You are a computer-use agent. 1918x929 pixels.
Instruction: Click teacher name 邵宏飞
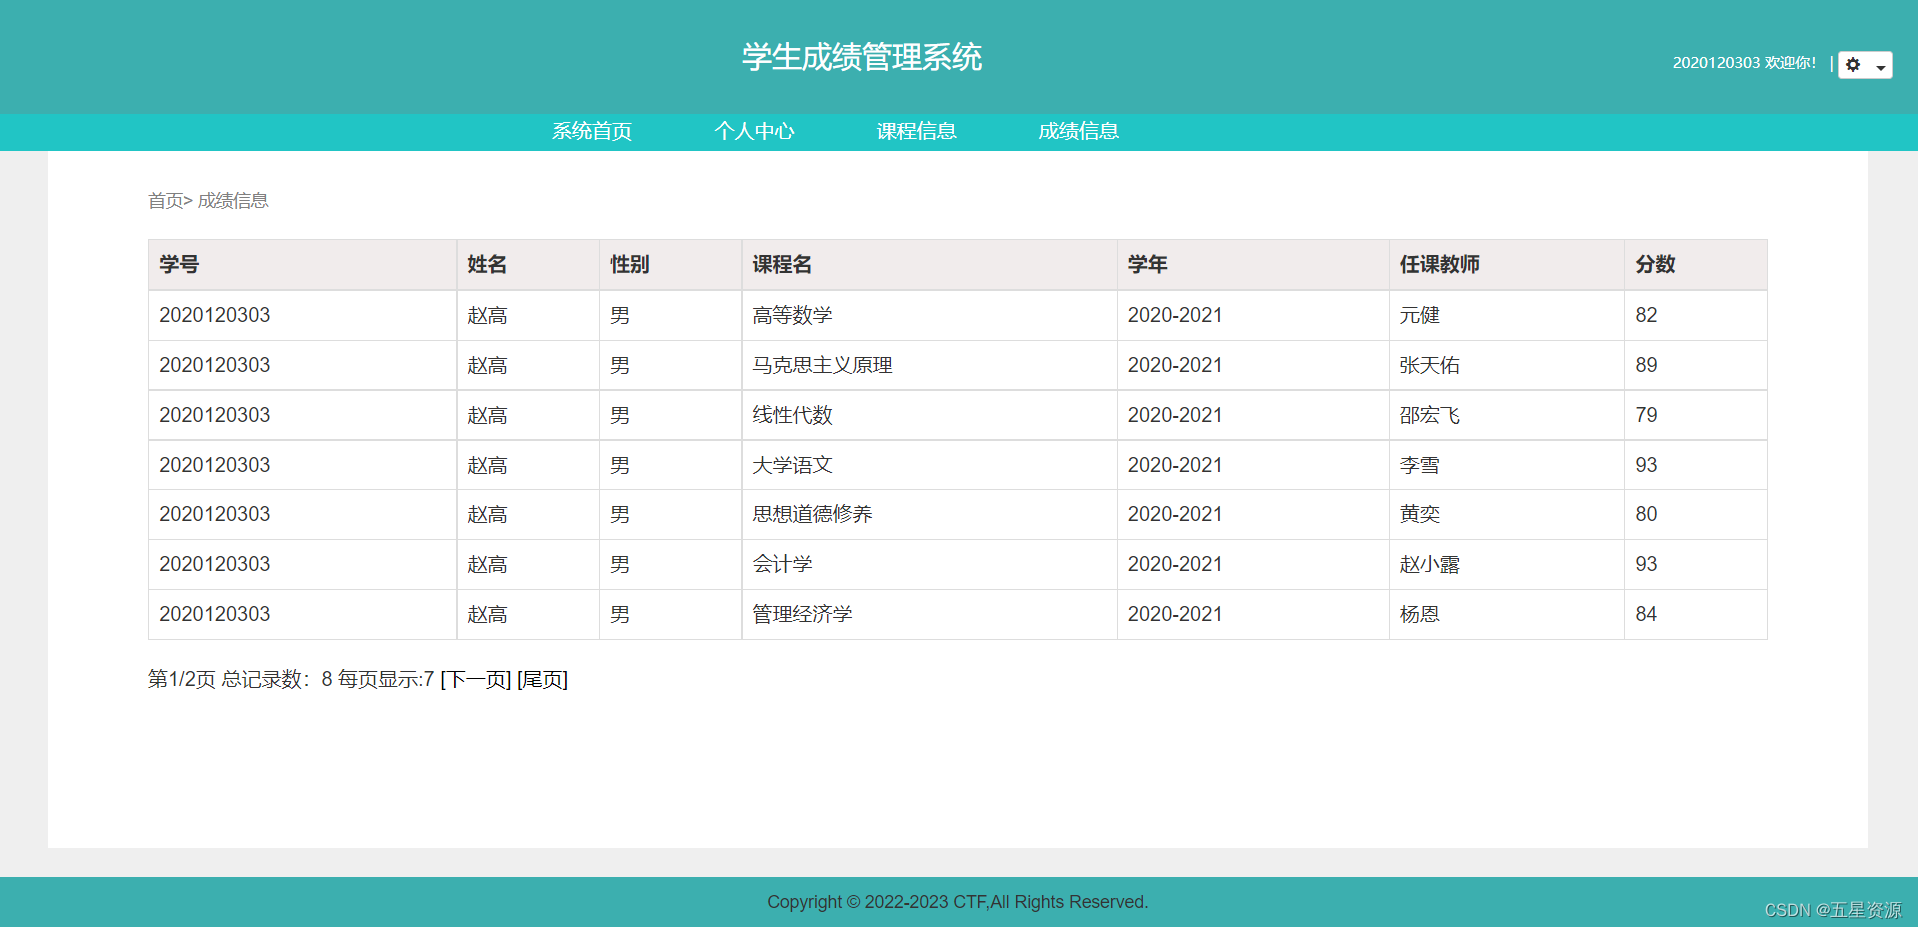pyautogui.click(x=1429, y=416)
